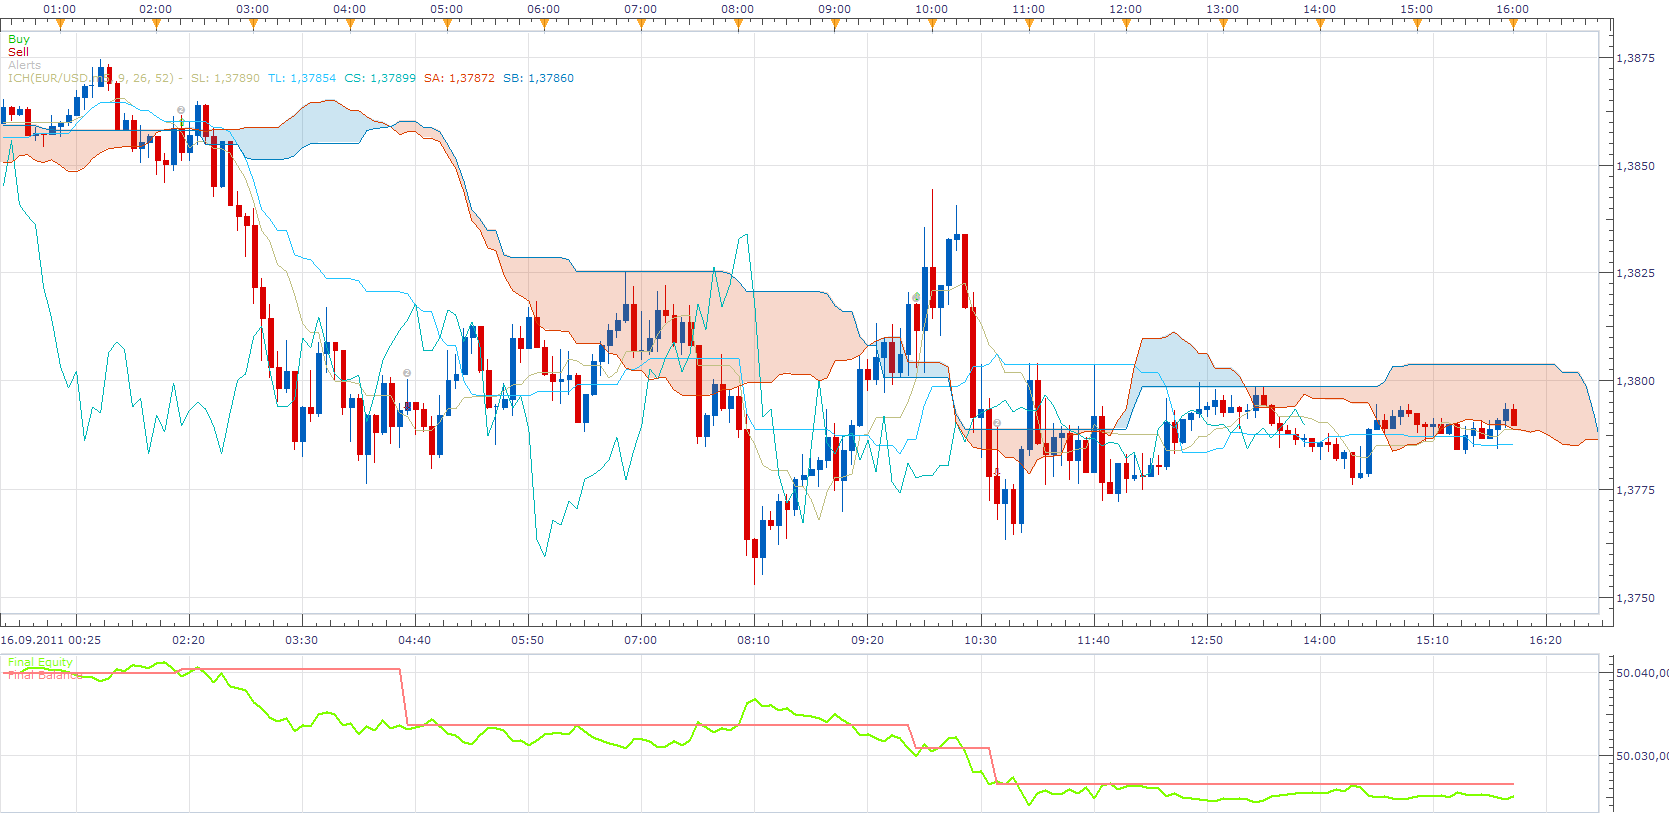The height and width of the screenshot is (813, 1670).
Task: Click the 1,3800 price axis label
Action: pos(1636,381)
